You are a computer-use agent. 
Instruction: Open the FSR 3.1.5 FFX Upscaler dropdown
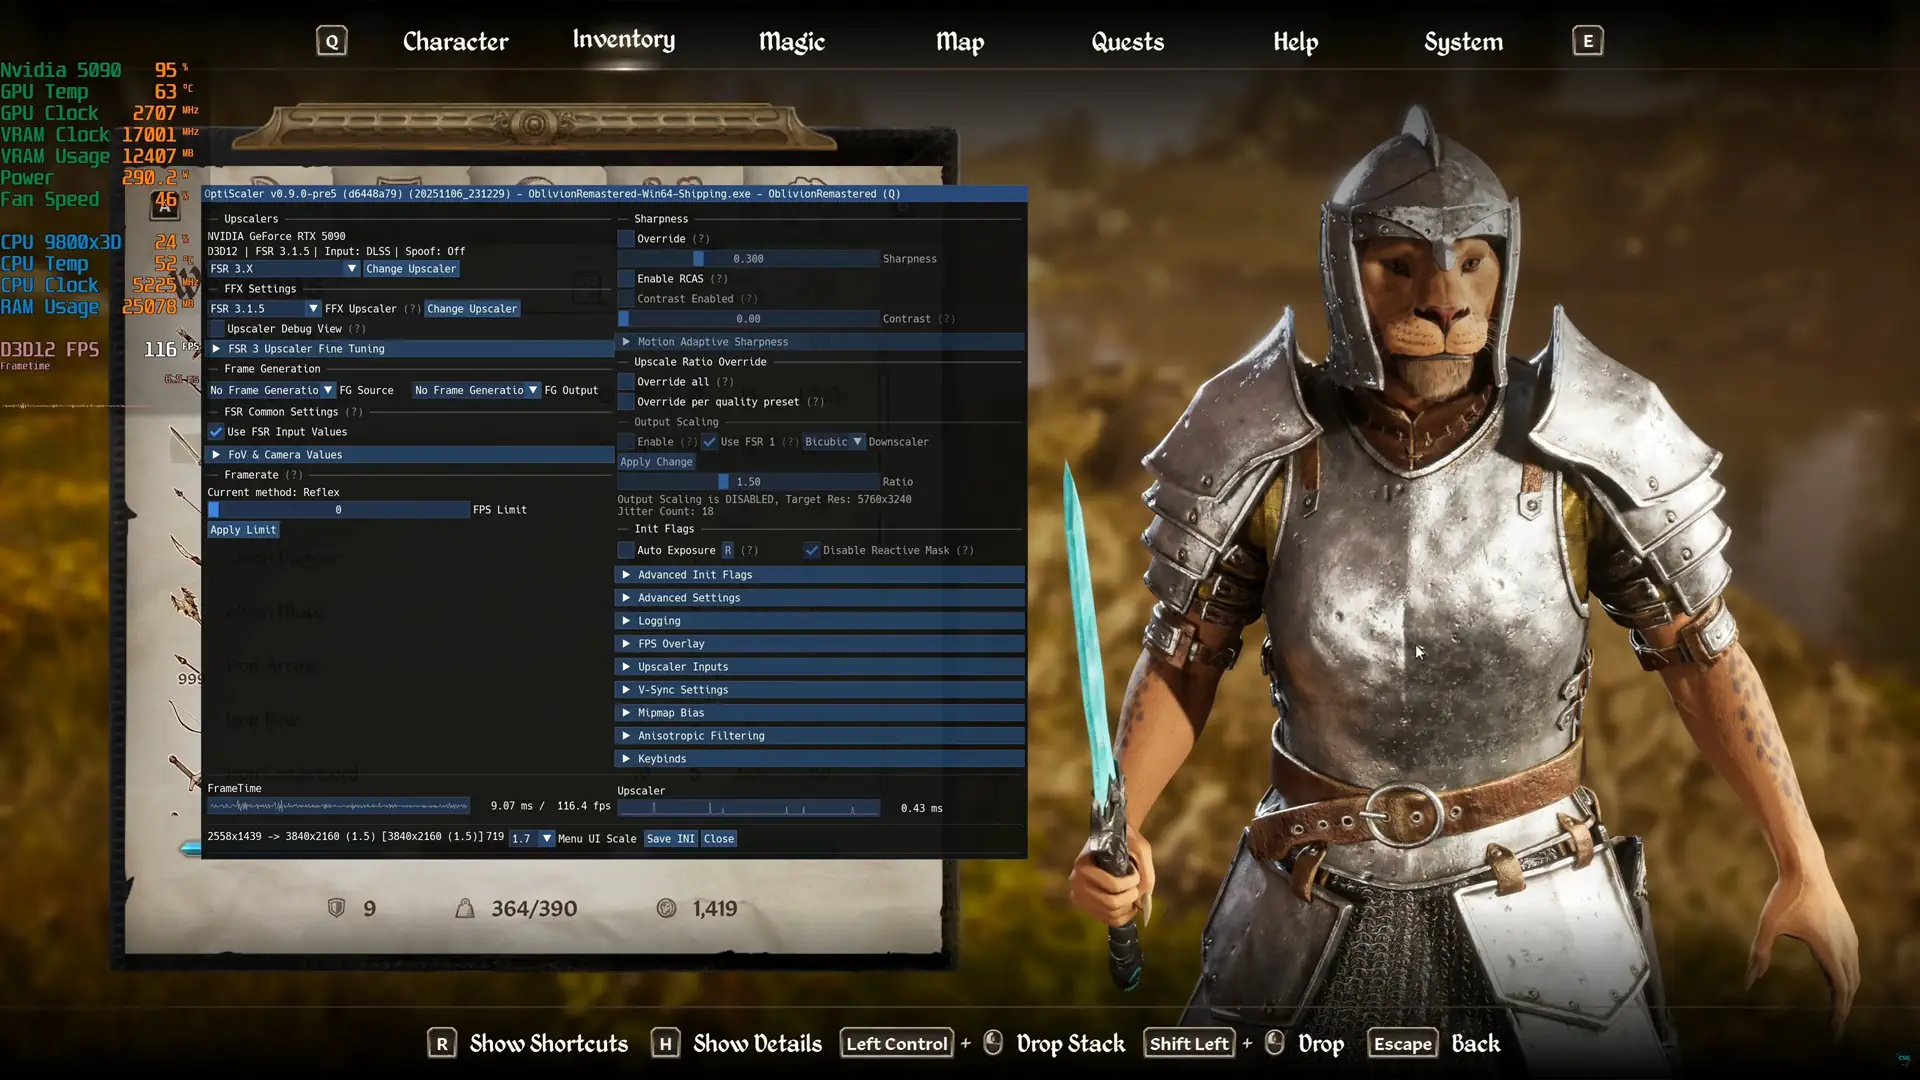(264, 309)
